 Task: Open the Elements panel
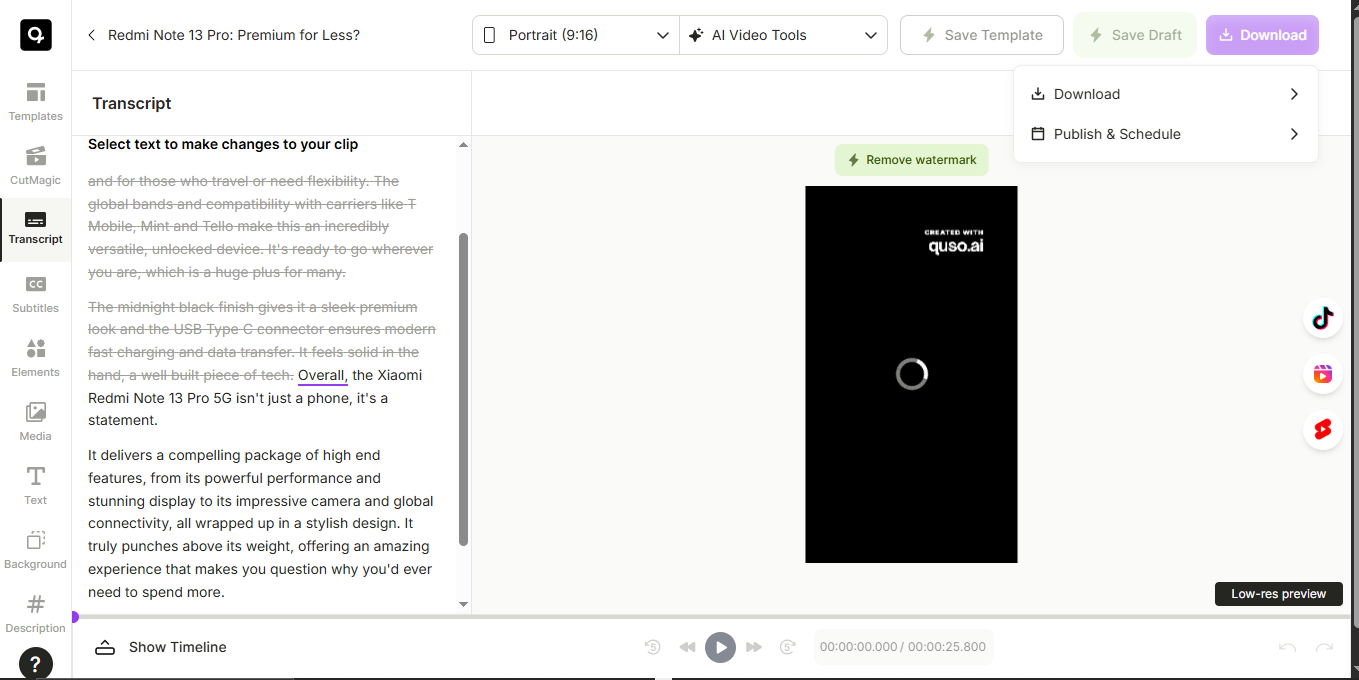click(x=36, y=358)
